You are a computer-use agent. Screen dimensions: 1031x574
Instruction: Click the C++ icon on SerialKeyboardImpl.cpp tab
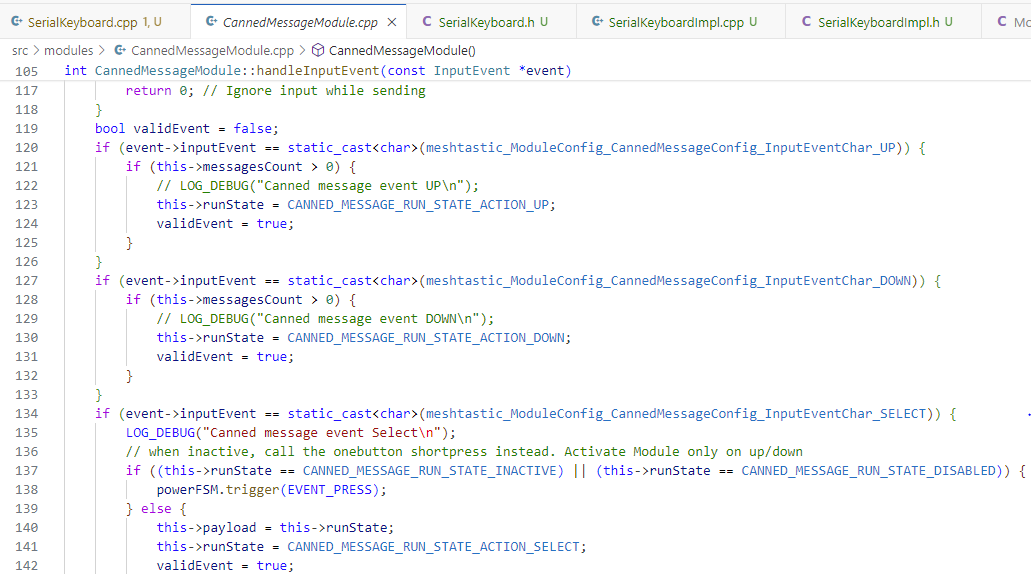coord(597,21)
